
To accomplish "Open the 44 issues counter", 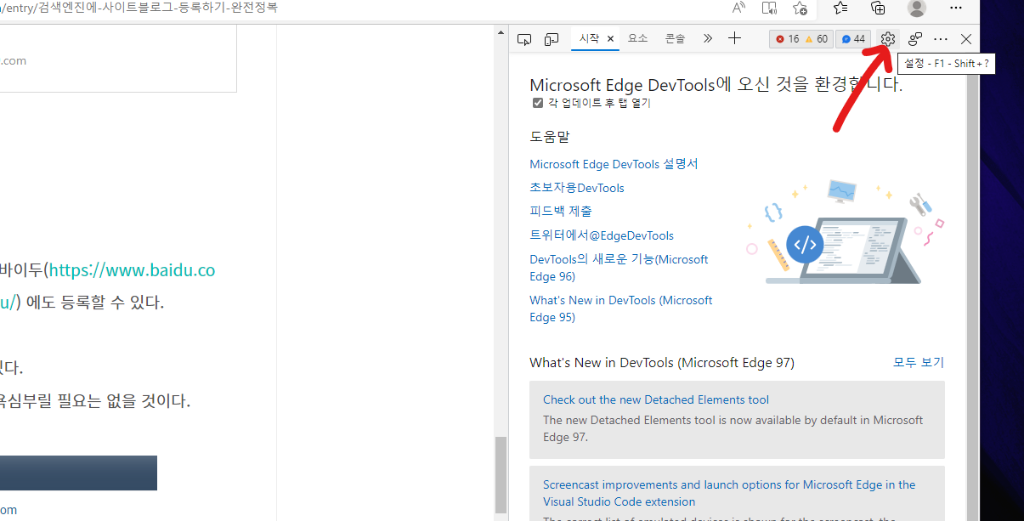I will pos(853,39).
